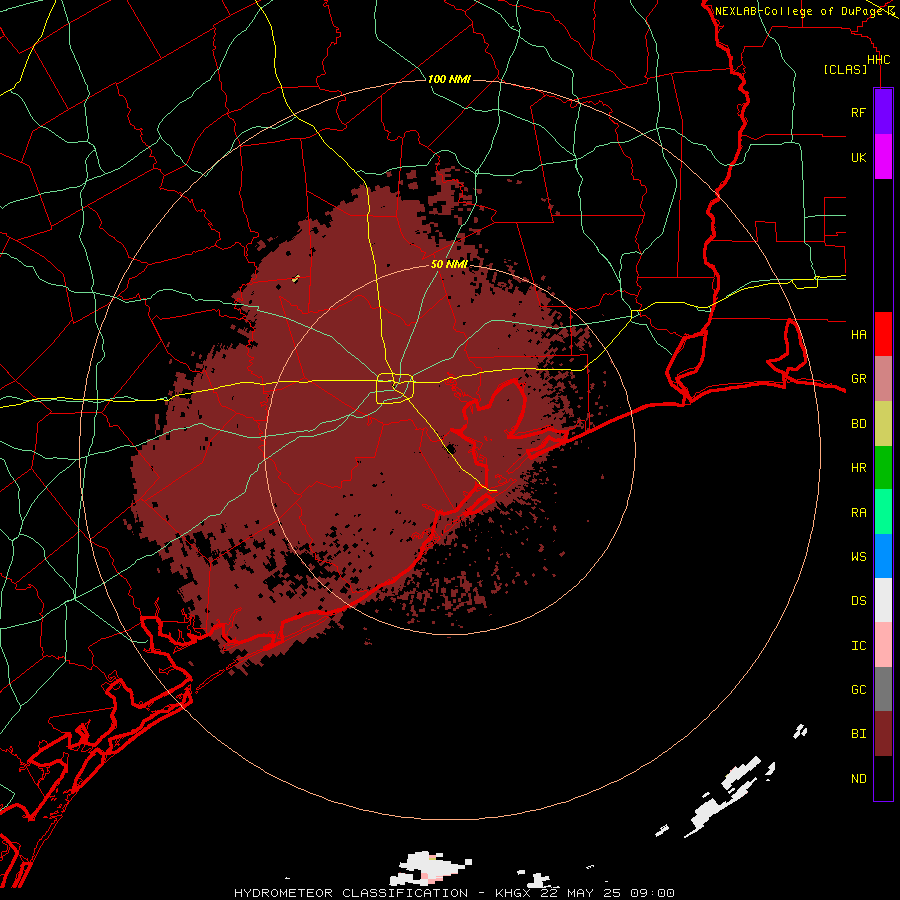Choose the blue WS legend swatch
The image size is (900, 900).
coord(883,556)
